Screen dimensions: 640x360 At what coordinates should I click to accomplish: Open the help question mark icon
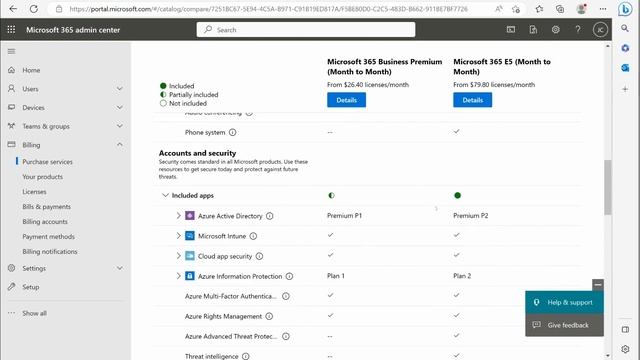[x=578, y=29]
